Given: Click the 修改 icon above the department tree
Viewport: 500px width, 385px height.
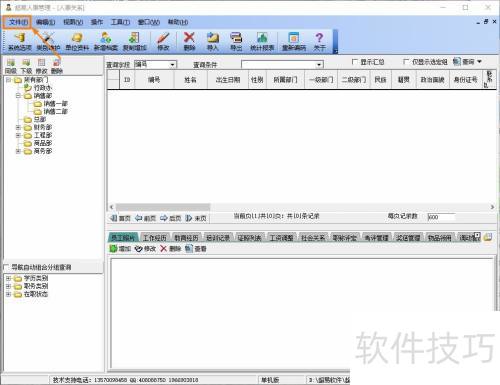Looking at the screenshot, I should pos(41,66).
